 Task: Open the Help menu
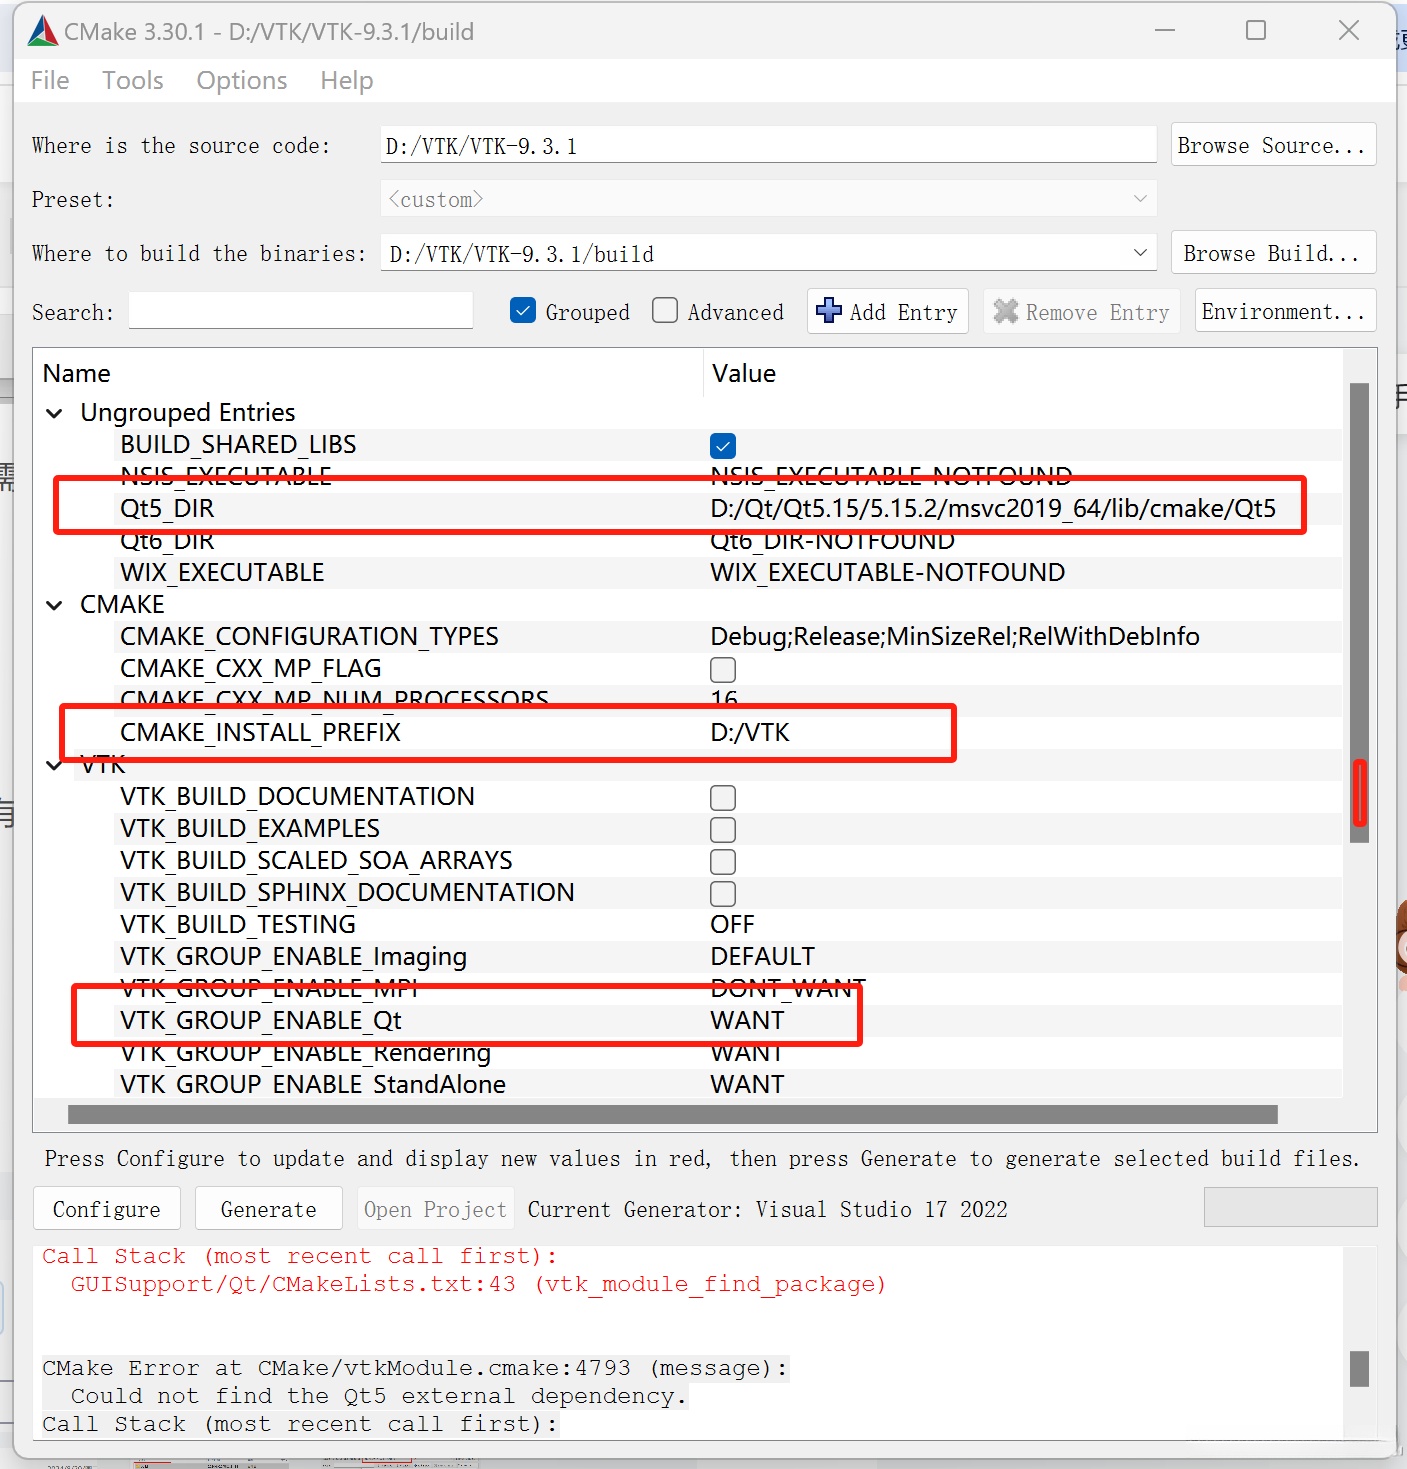tap(347, 80)
